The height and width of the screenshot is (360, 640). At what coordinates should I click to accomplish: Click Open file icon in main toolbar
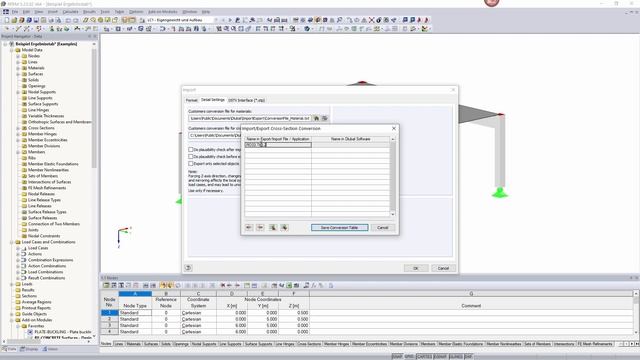coord(14,20)
